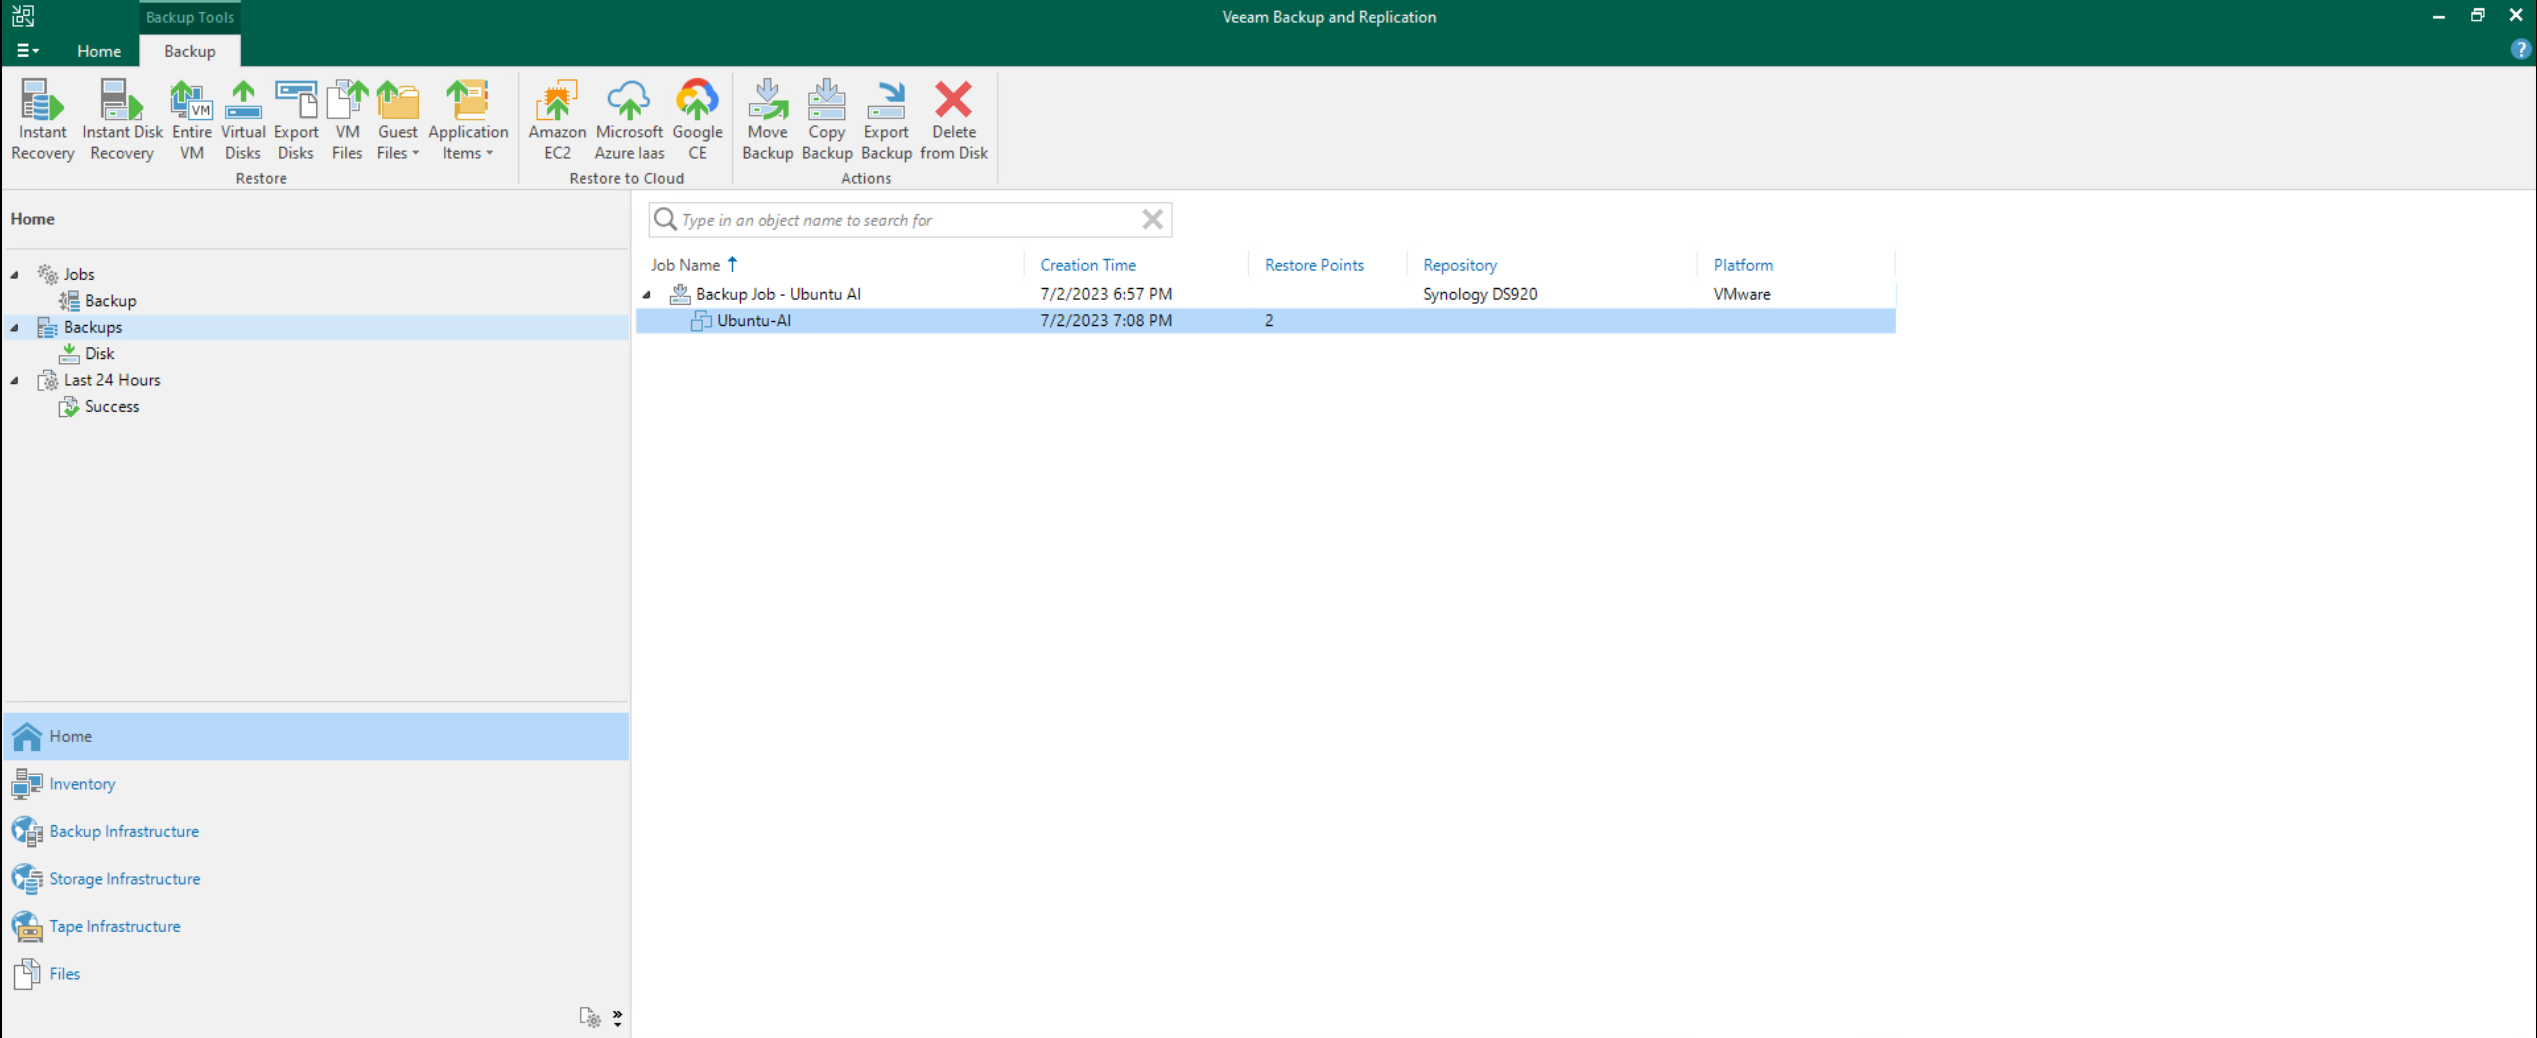This screenshot has width=2537, height=1038.
Task: Sort by Job Name column
Action: (693, 265)
